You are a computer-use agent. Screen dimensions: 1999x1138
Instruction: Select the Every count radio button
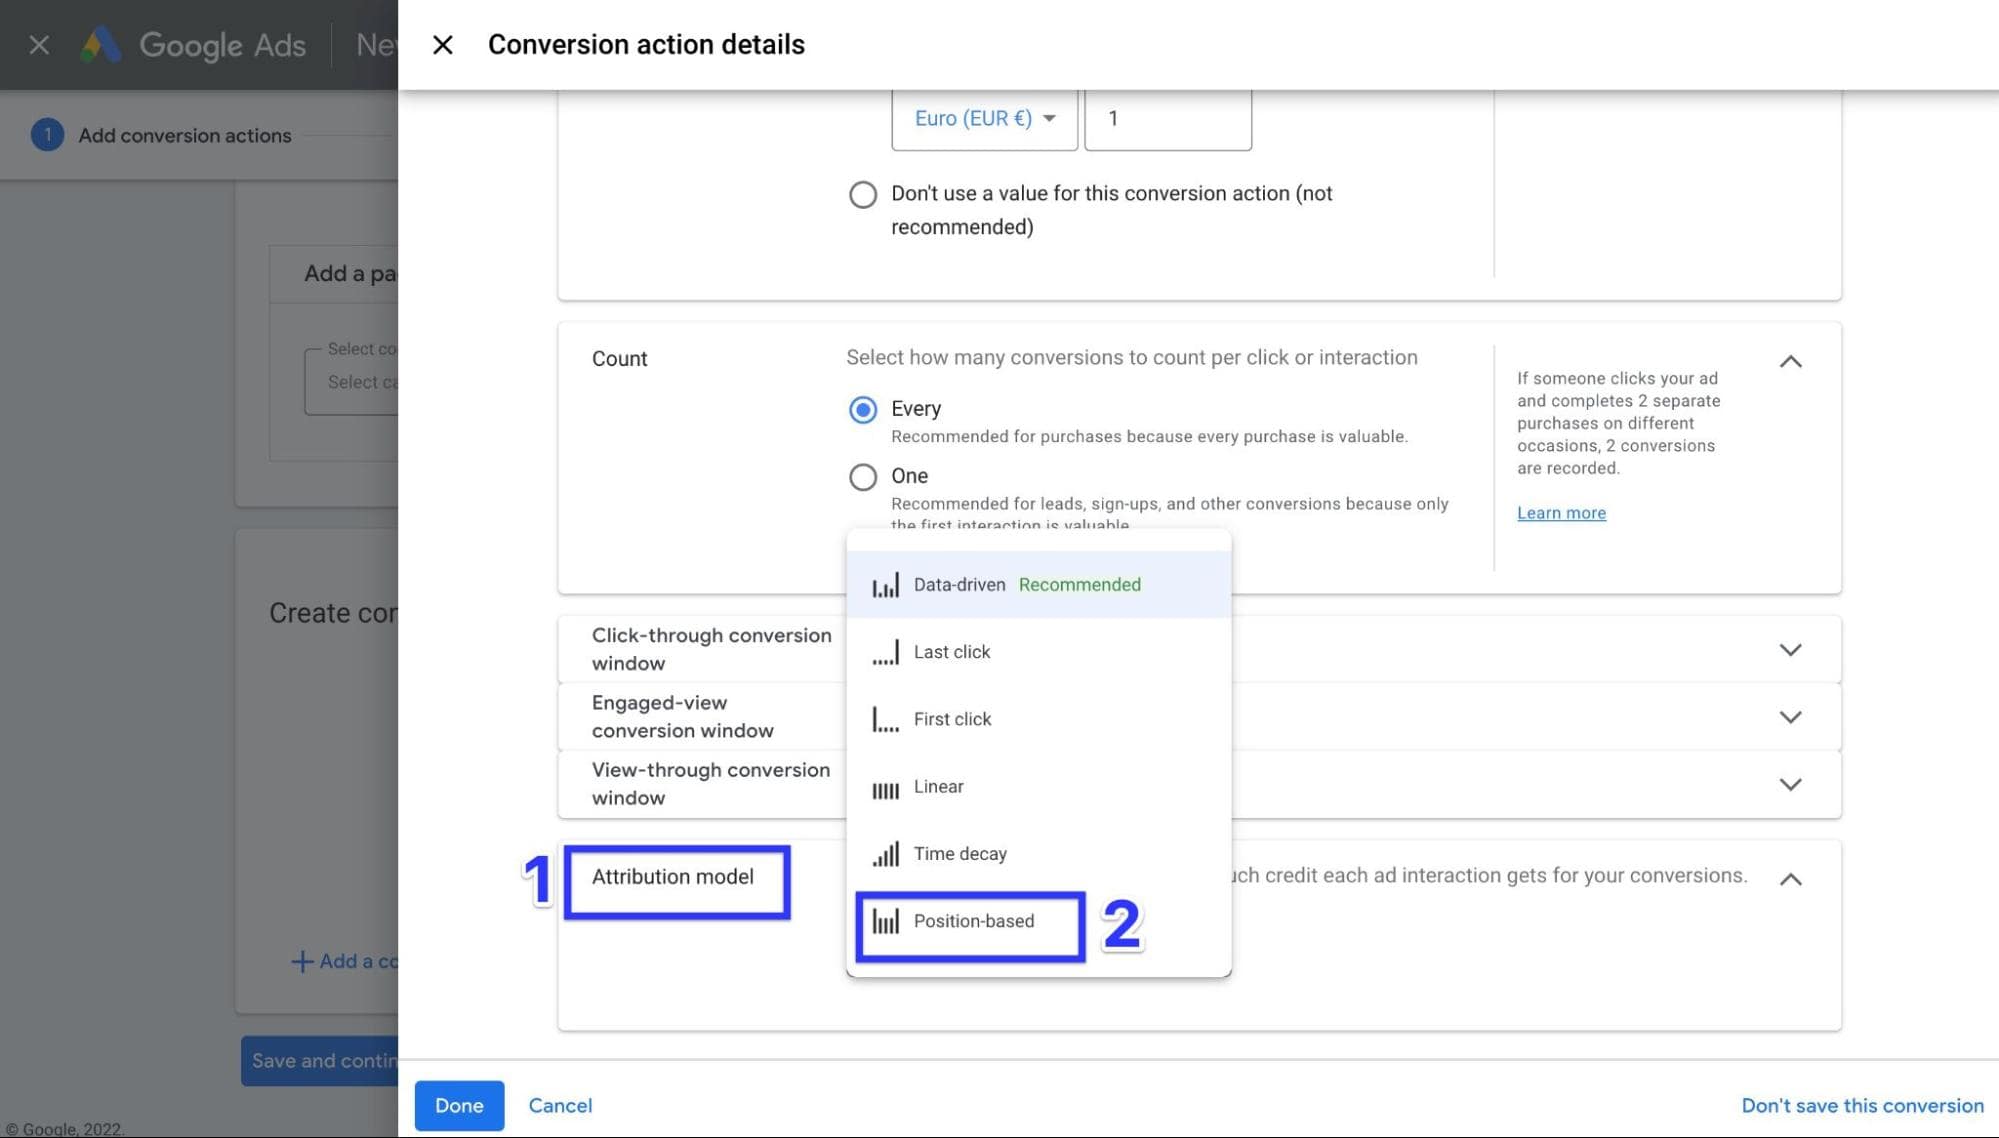(x=863, y=410)
